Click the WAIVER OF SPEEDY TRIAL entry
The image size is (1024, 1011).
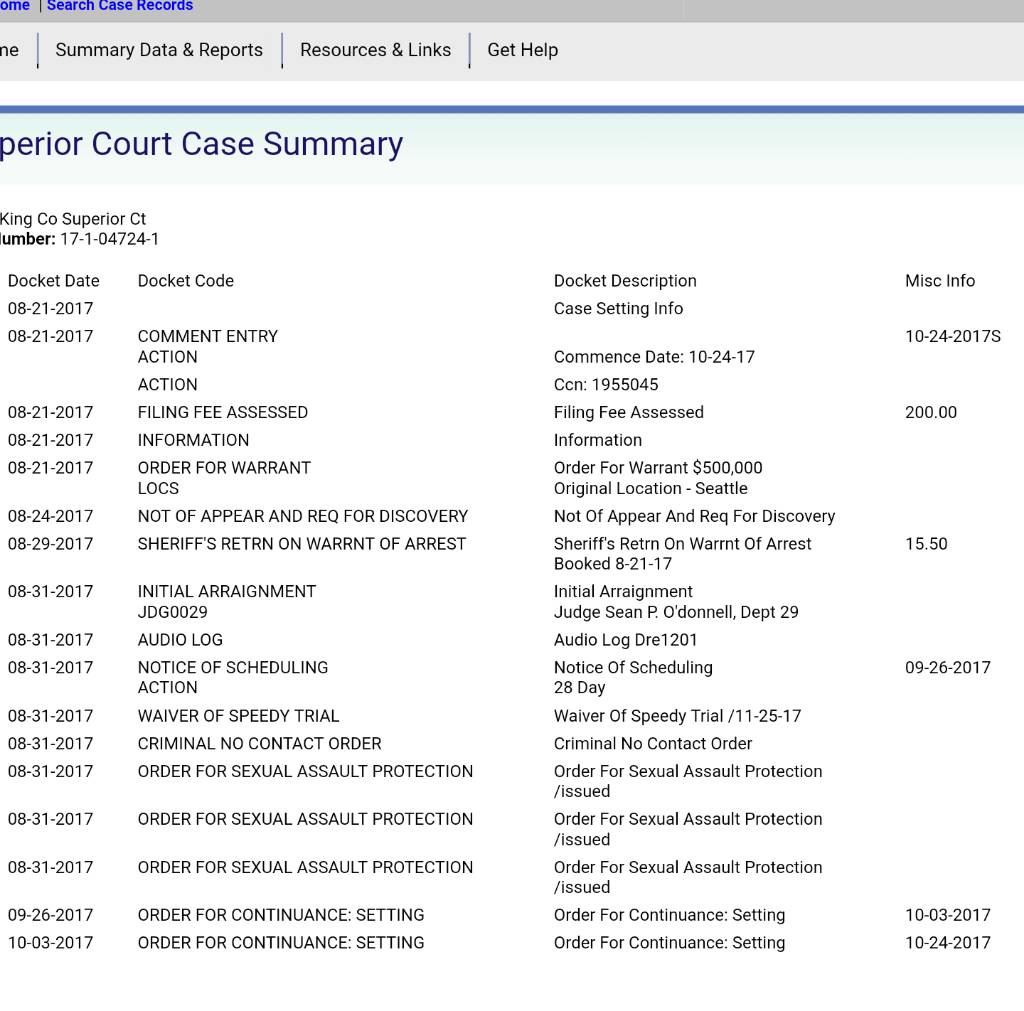tap(238, 716)
